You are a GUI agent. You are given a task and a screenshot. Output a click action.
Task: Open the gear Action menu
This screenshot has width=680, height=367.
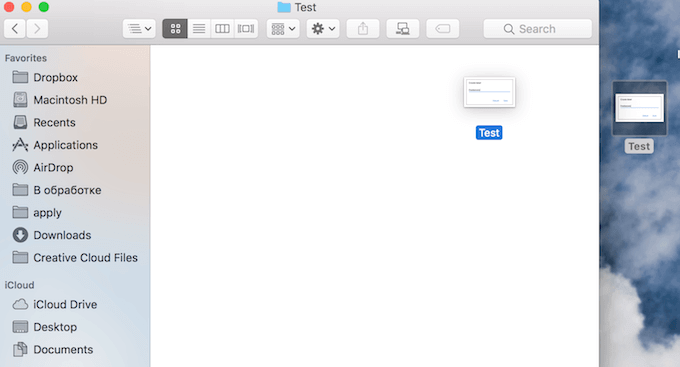coord(323,29)
